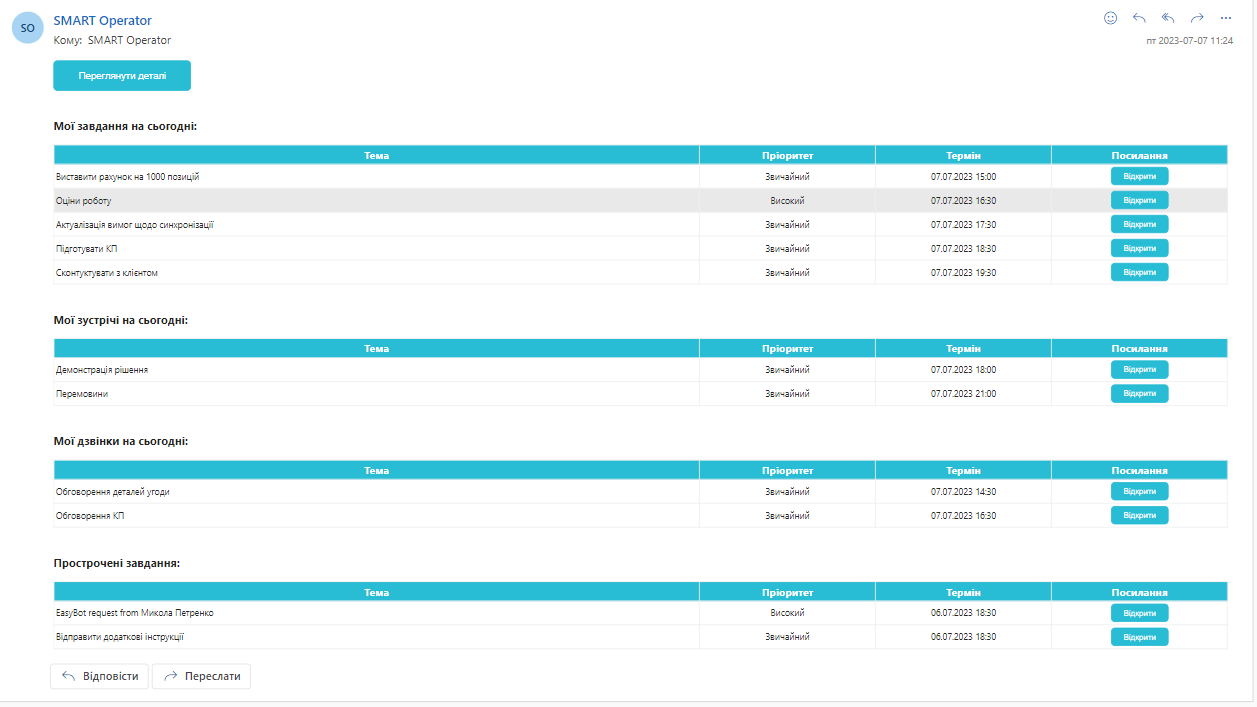
Task: Click Відкрити for 'Обговорення деталей угоди' call
Action: [1139, 491]
